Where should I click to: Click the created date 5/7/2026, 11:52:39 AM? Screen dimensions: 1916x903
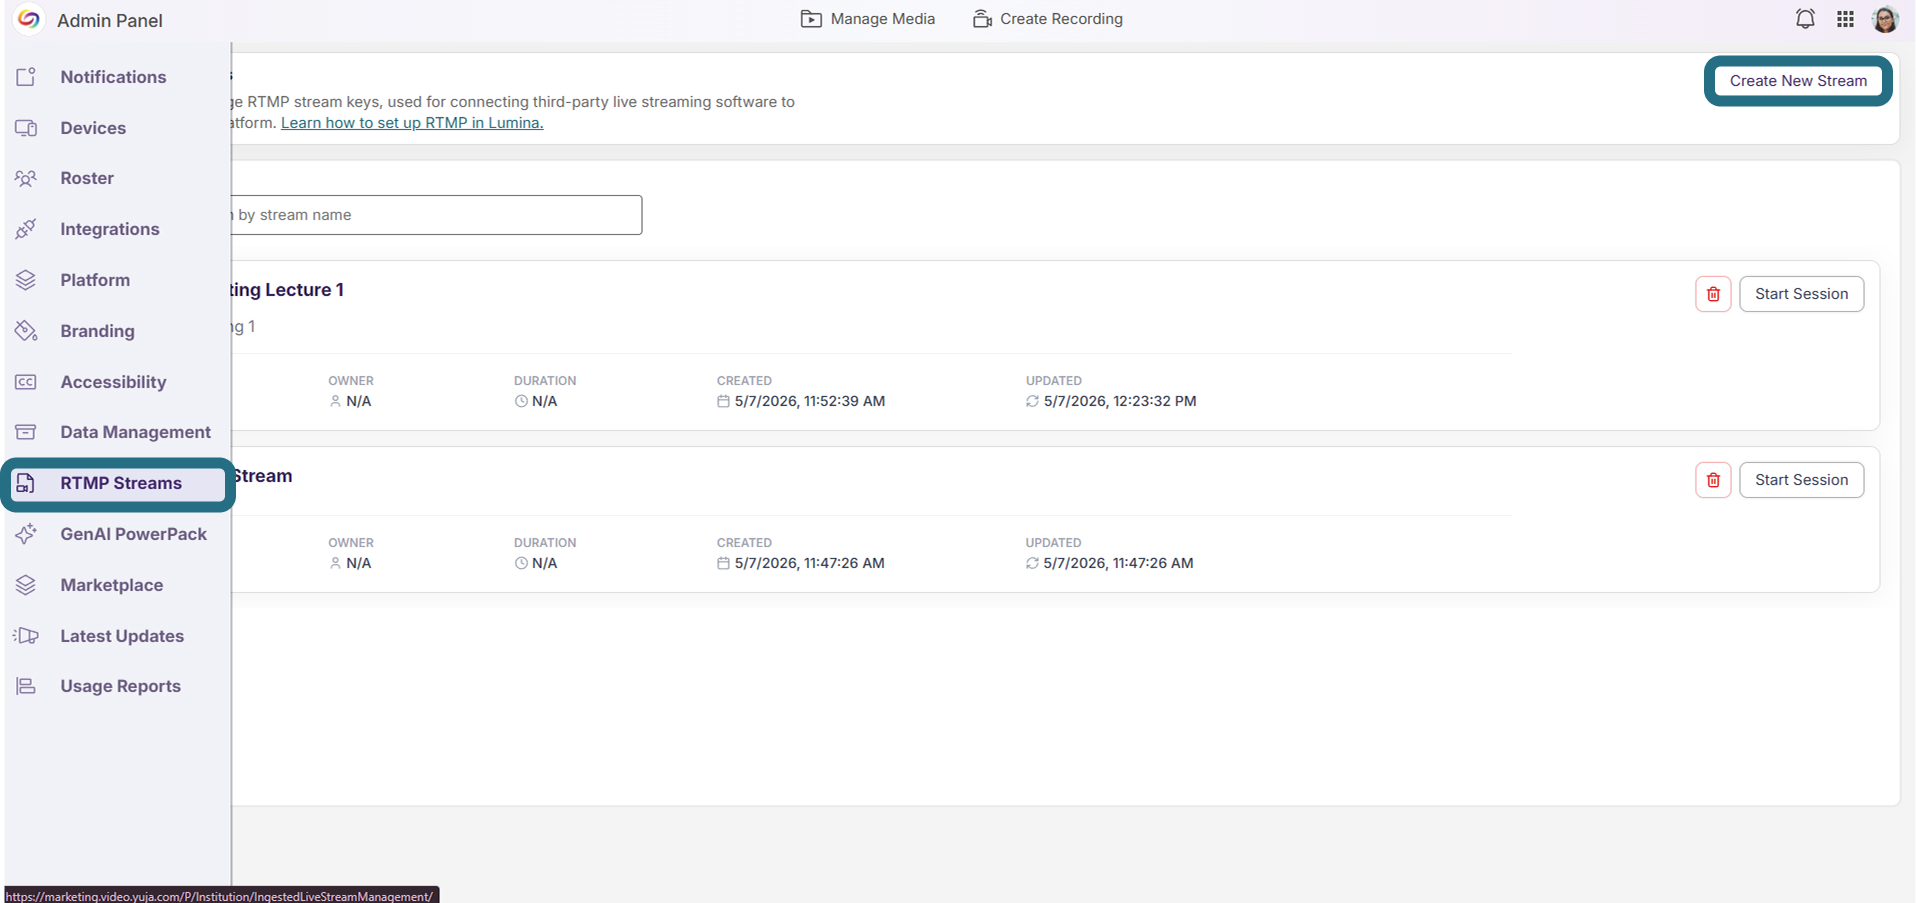click(809, 401)
